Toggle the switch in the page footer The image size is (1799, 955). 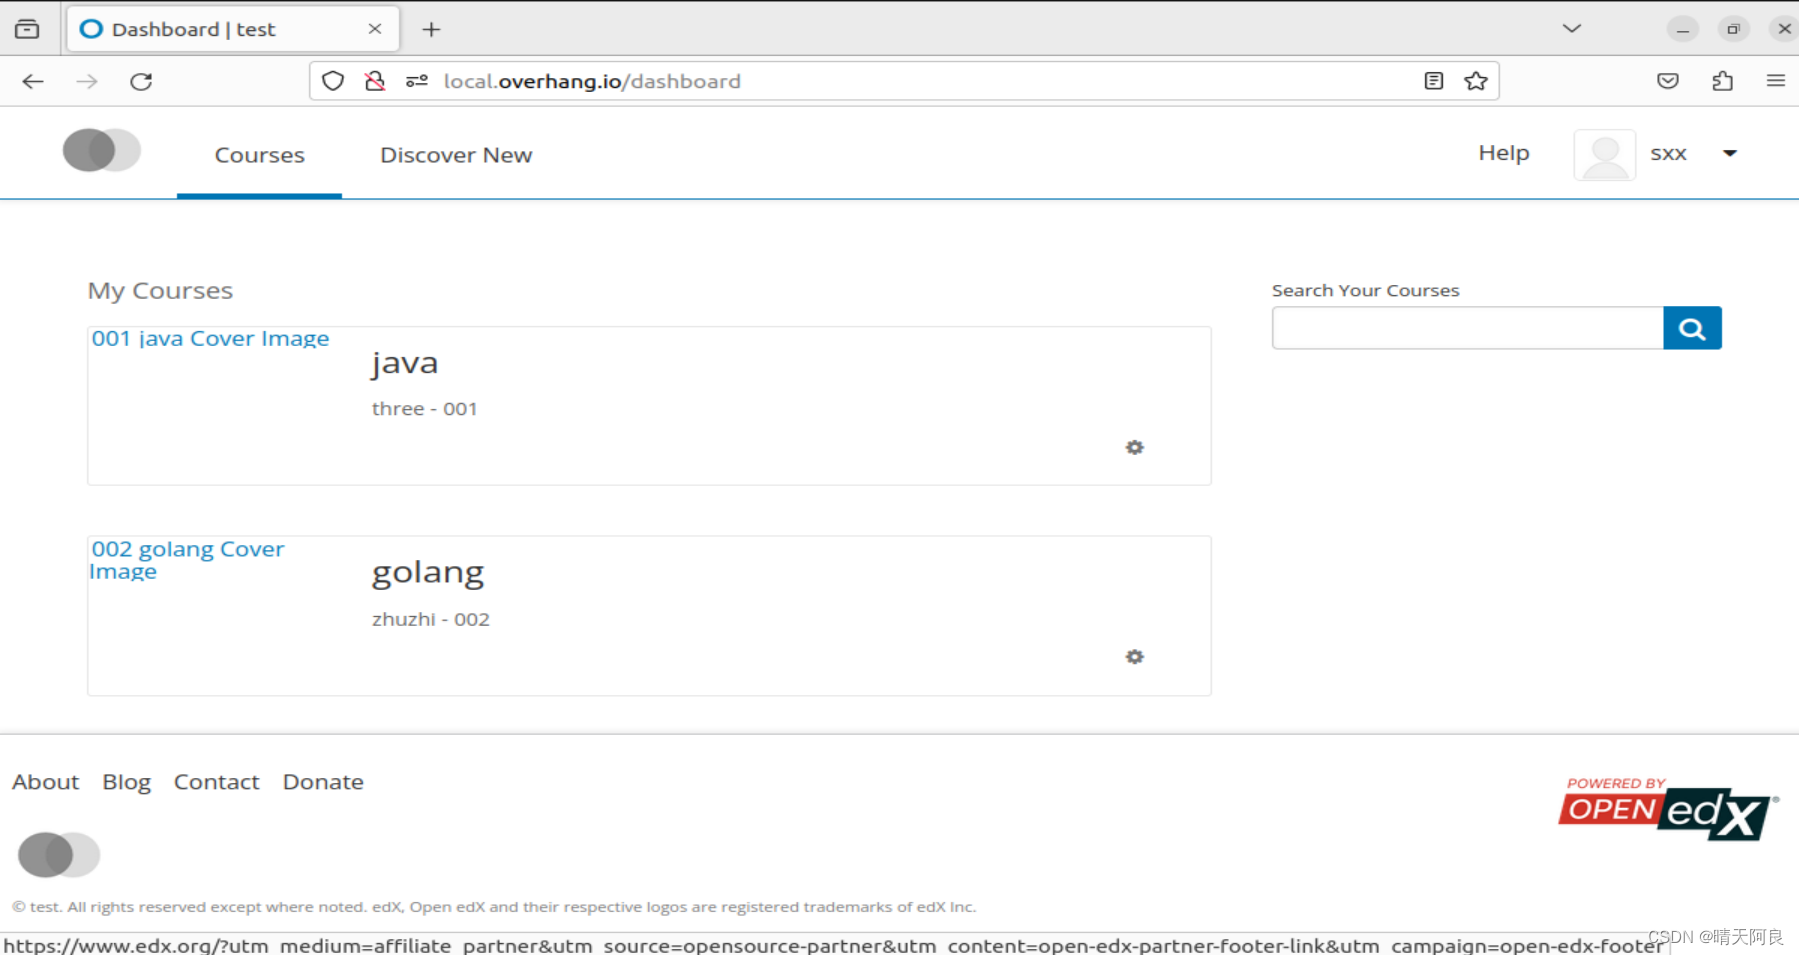coord(58,855)
